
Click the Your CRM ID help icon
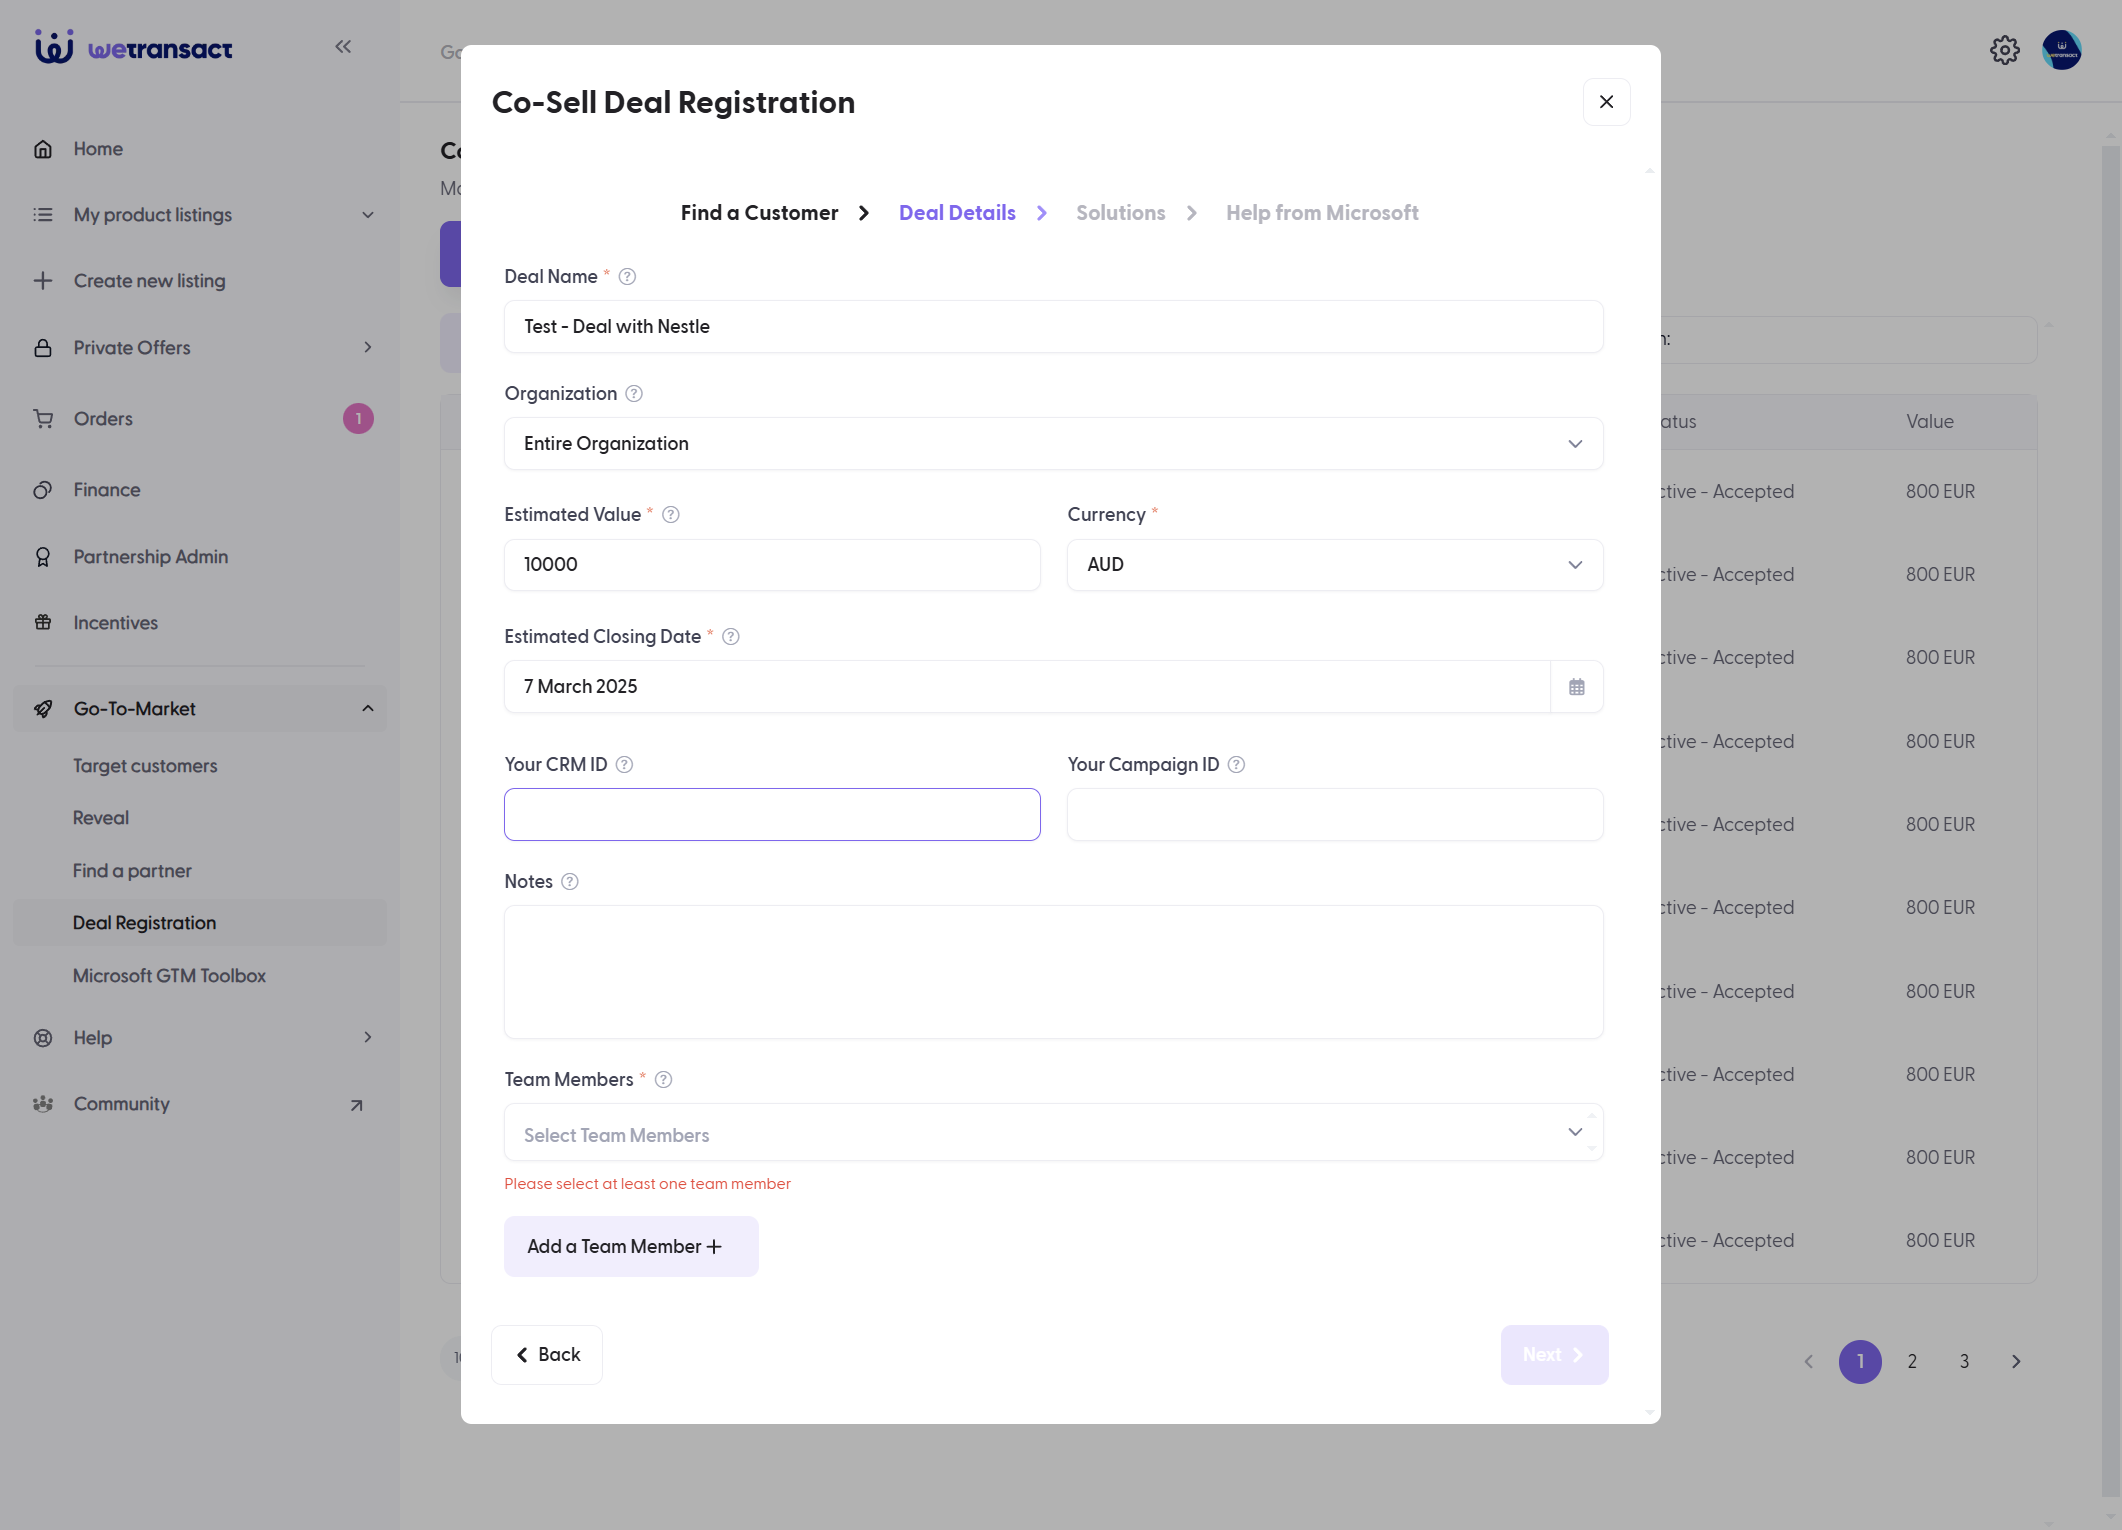tap(624, 765)
